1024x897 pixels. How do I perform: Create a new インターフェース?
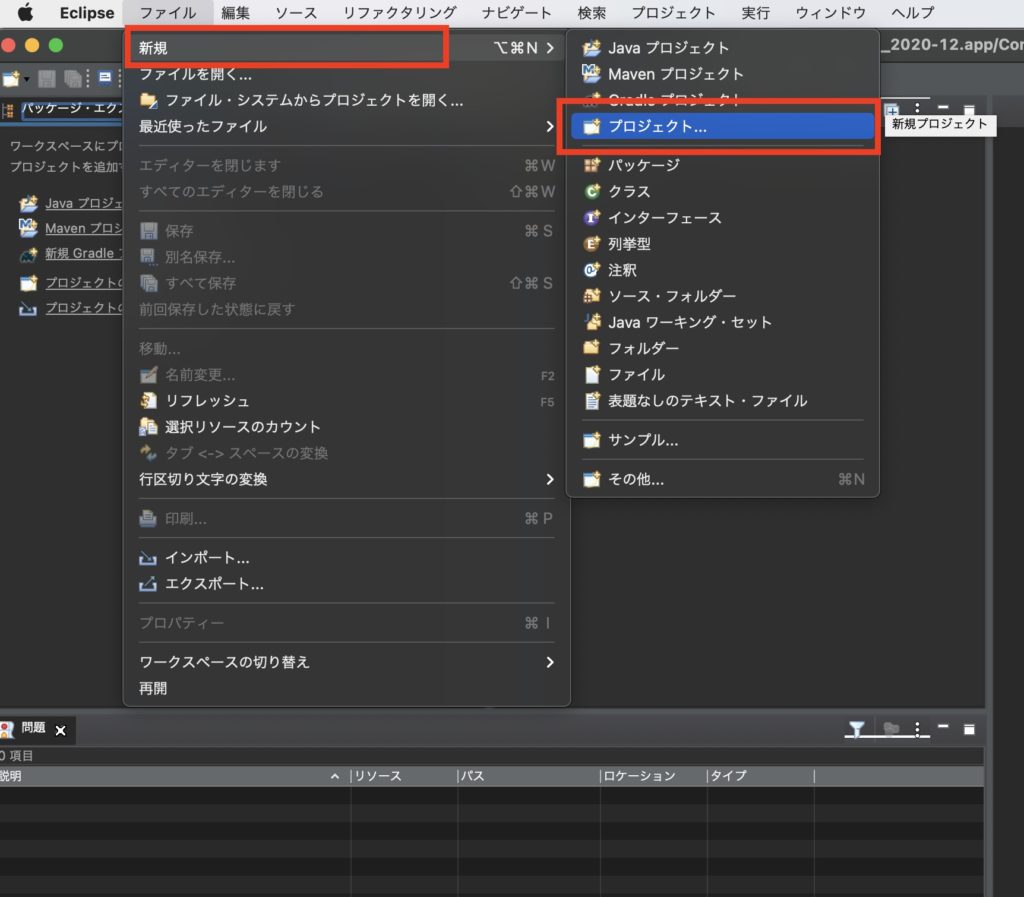tap(722, 217)
